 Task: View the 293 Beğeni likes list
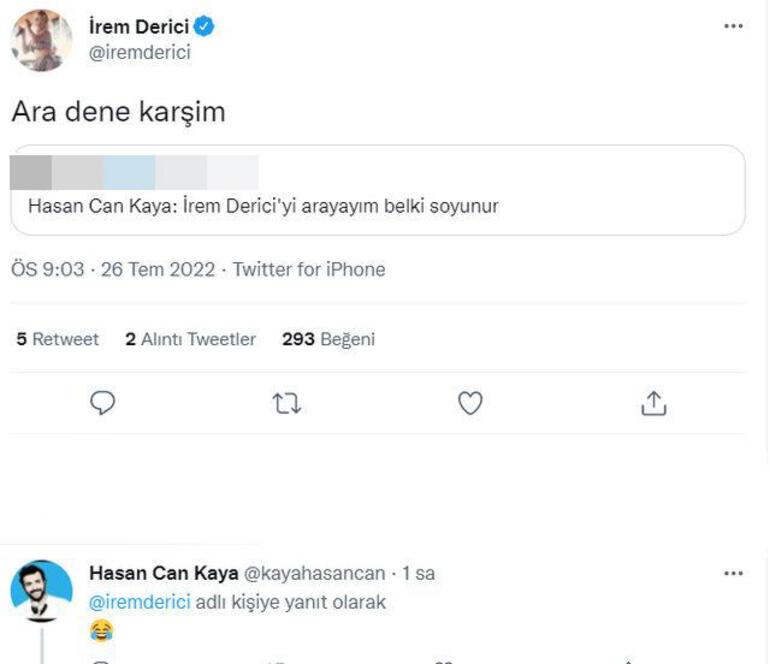click(x=328, y=339)
